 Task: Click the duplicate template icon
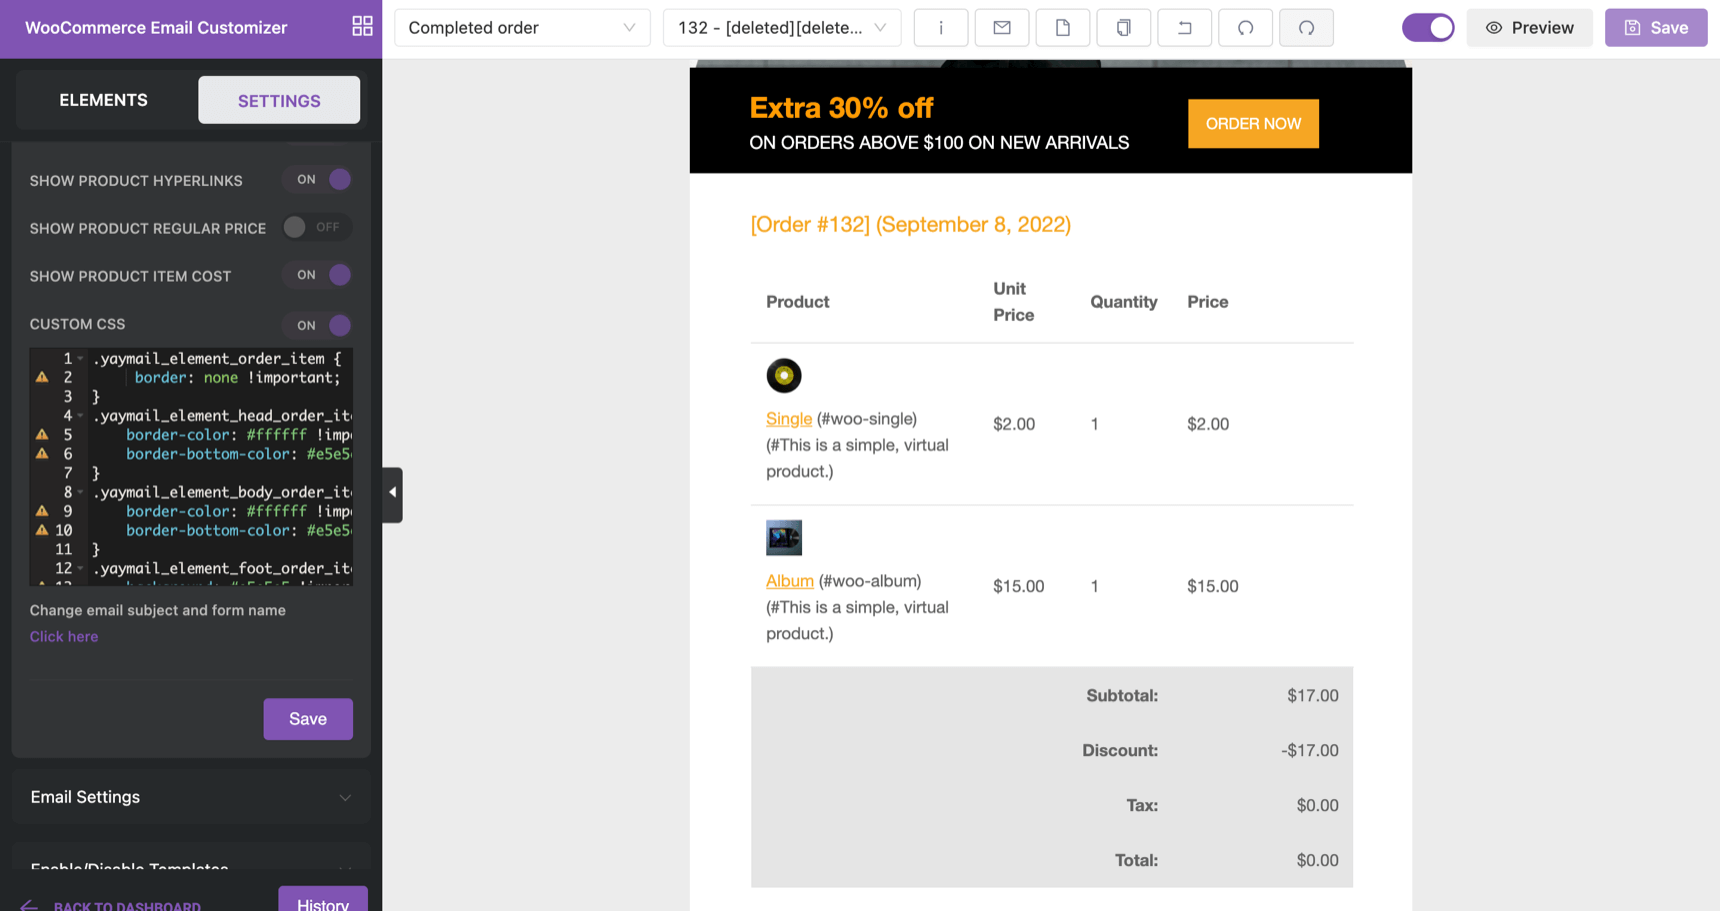click(x=1123, y=27)
